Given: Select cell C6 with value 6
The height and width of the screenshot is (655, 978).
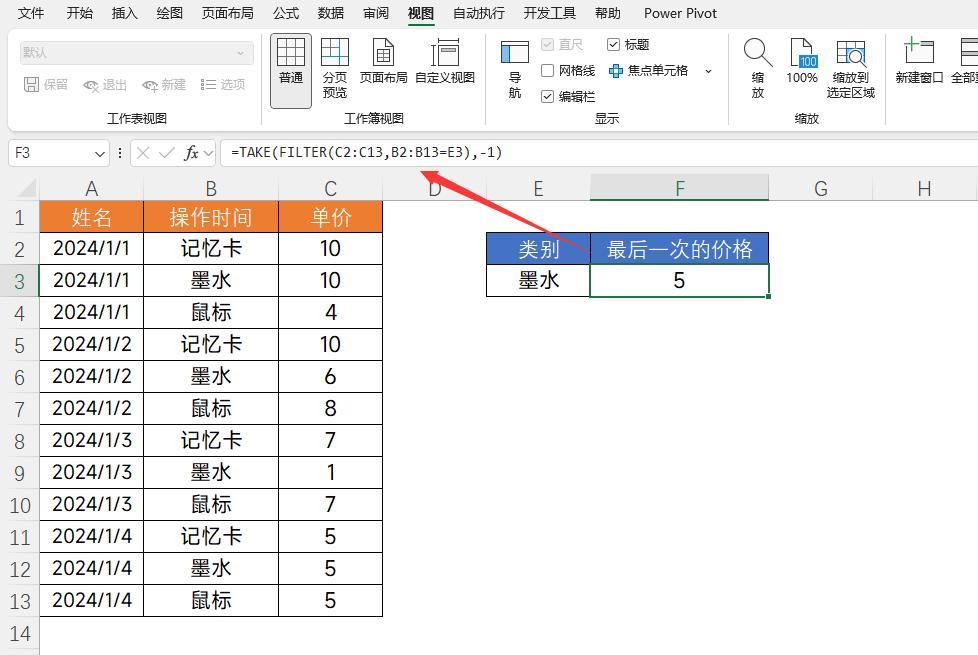Looking at the screenshot, I should (331, 376).
